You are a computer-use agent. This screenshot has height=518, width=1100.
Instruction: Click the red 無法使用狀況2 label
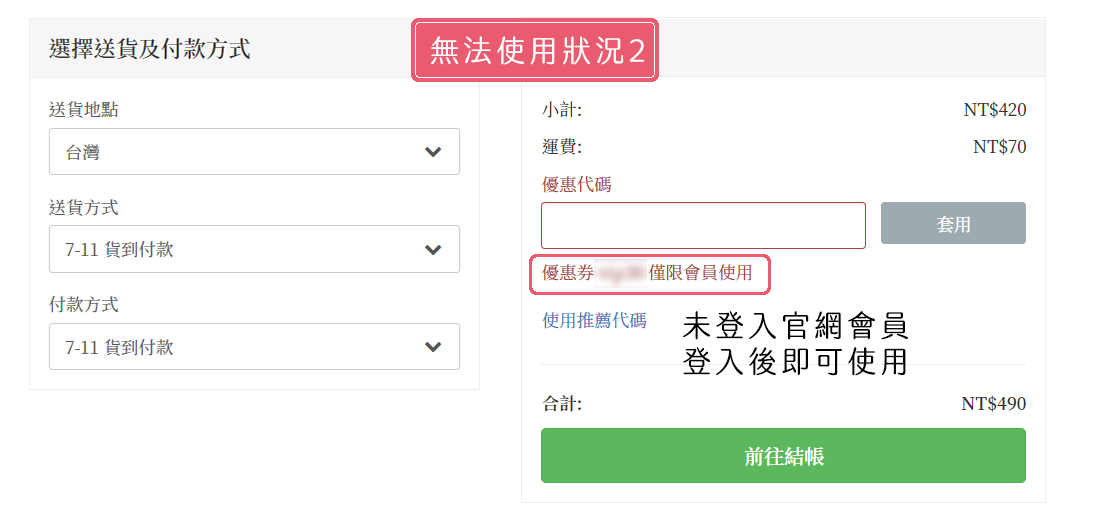coord(536,50)
